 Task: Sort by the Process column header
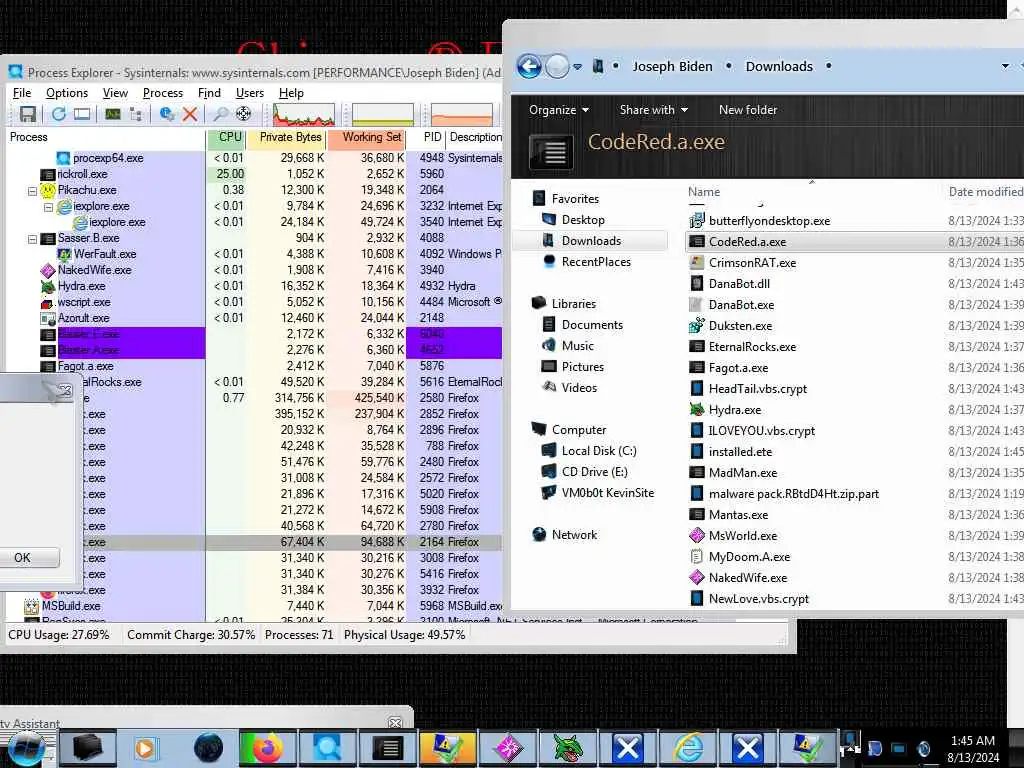tap(105, 137)
